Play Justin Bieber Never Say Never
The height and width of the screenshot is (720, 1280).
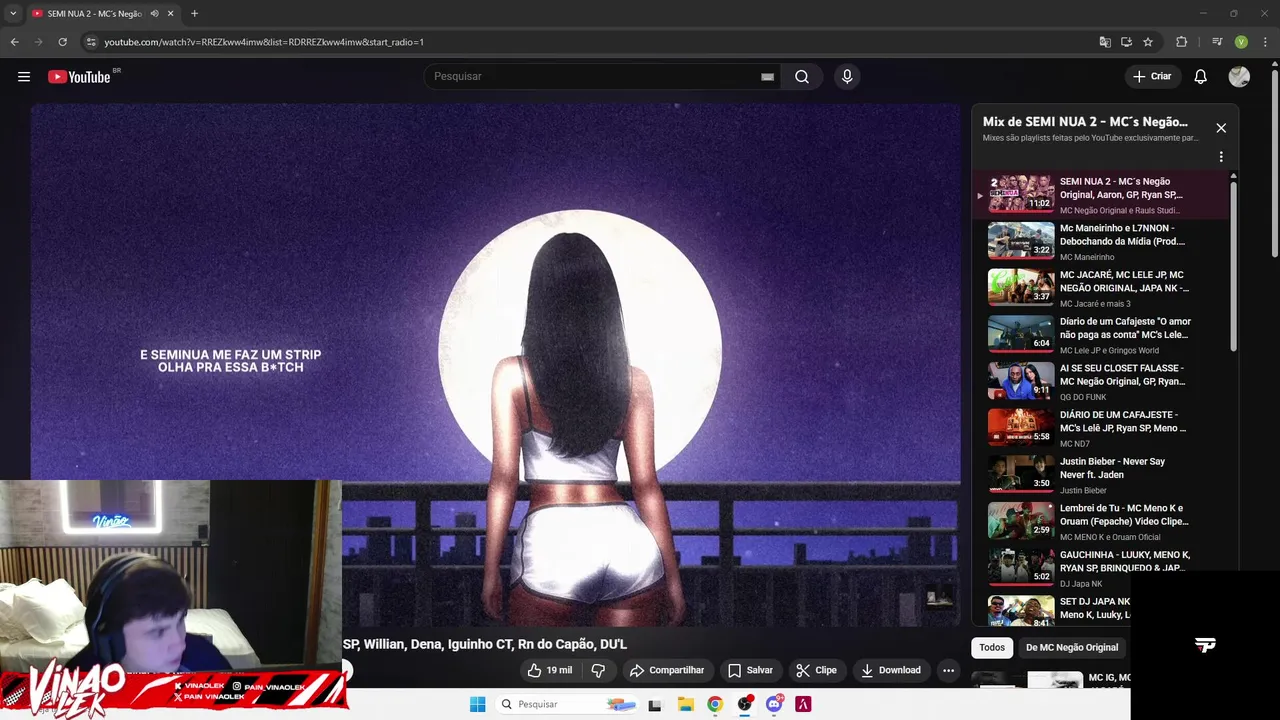click(1100, 475)
